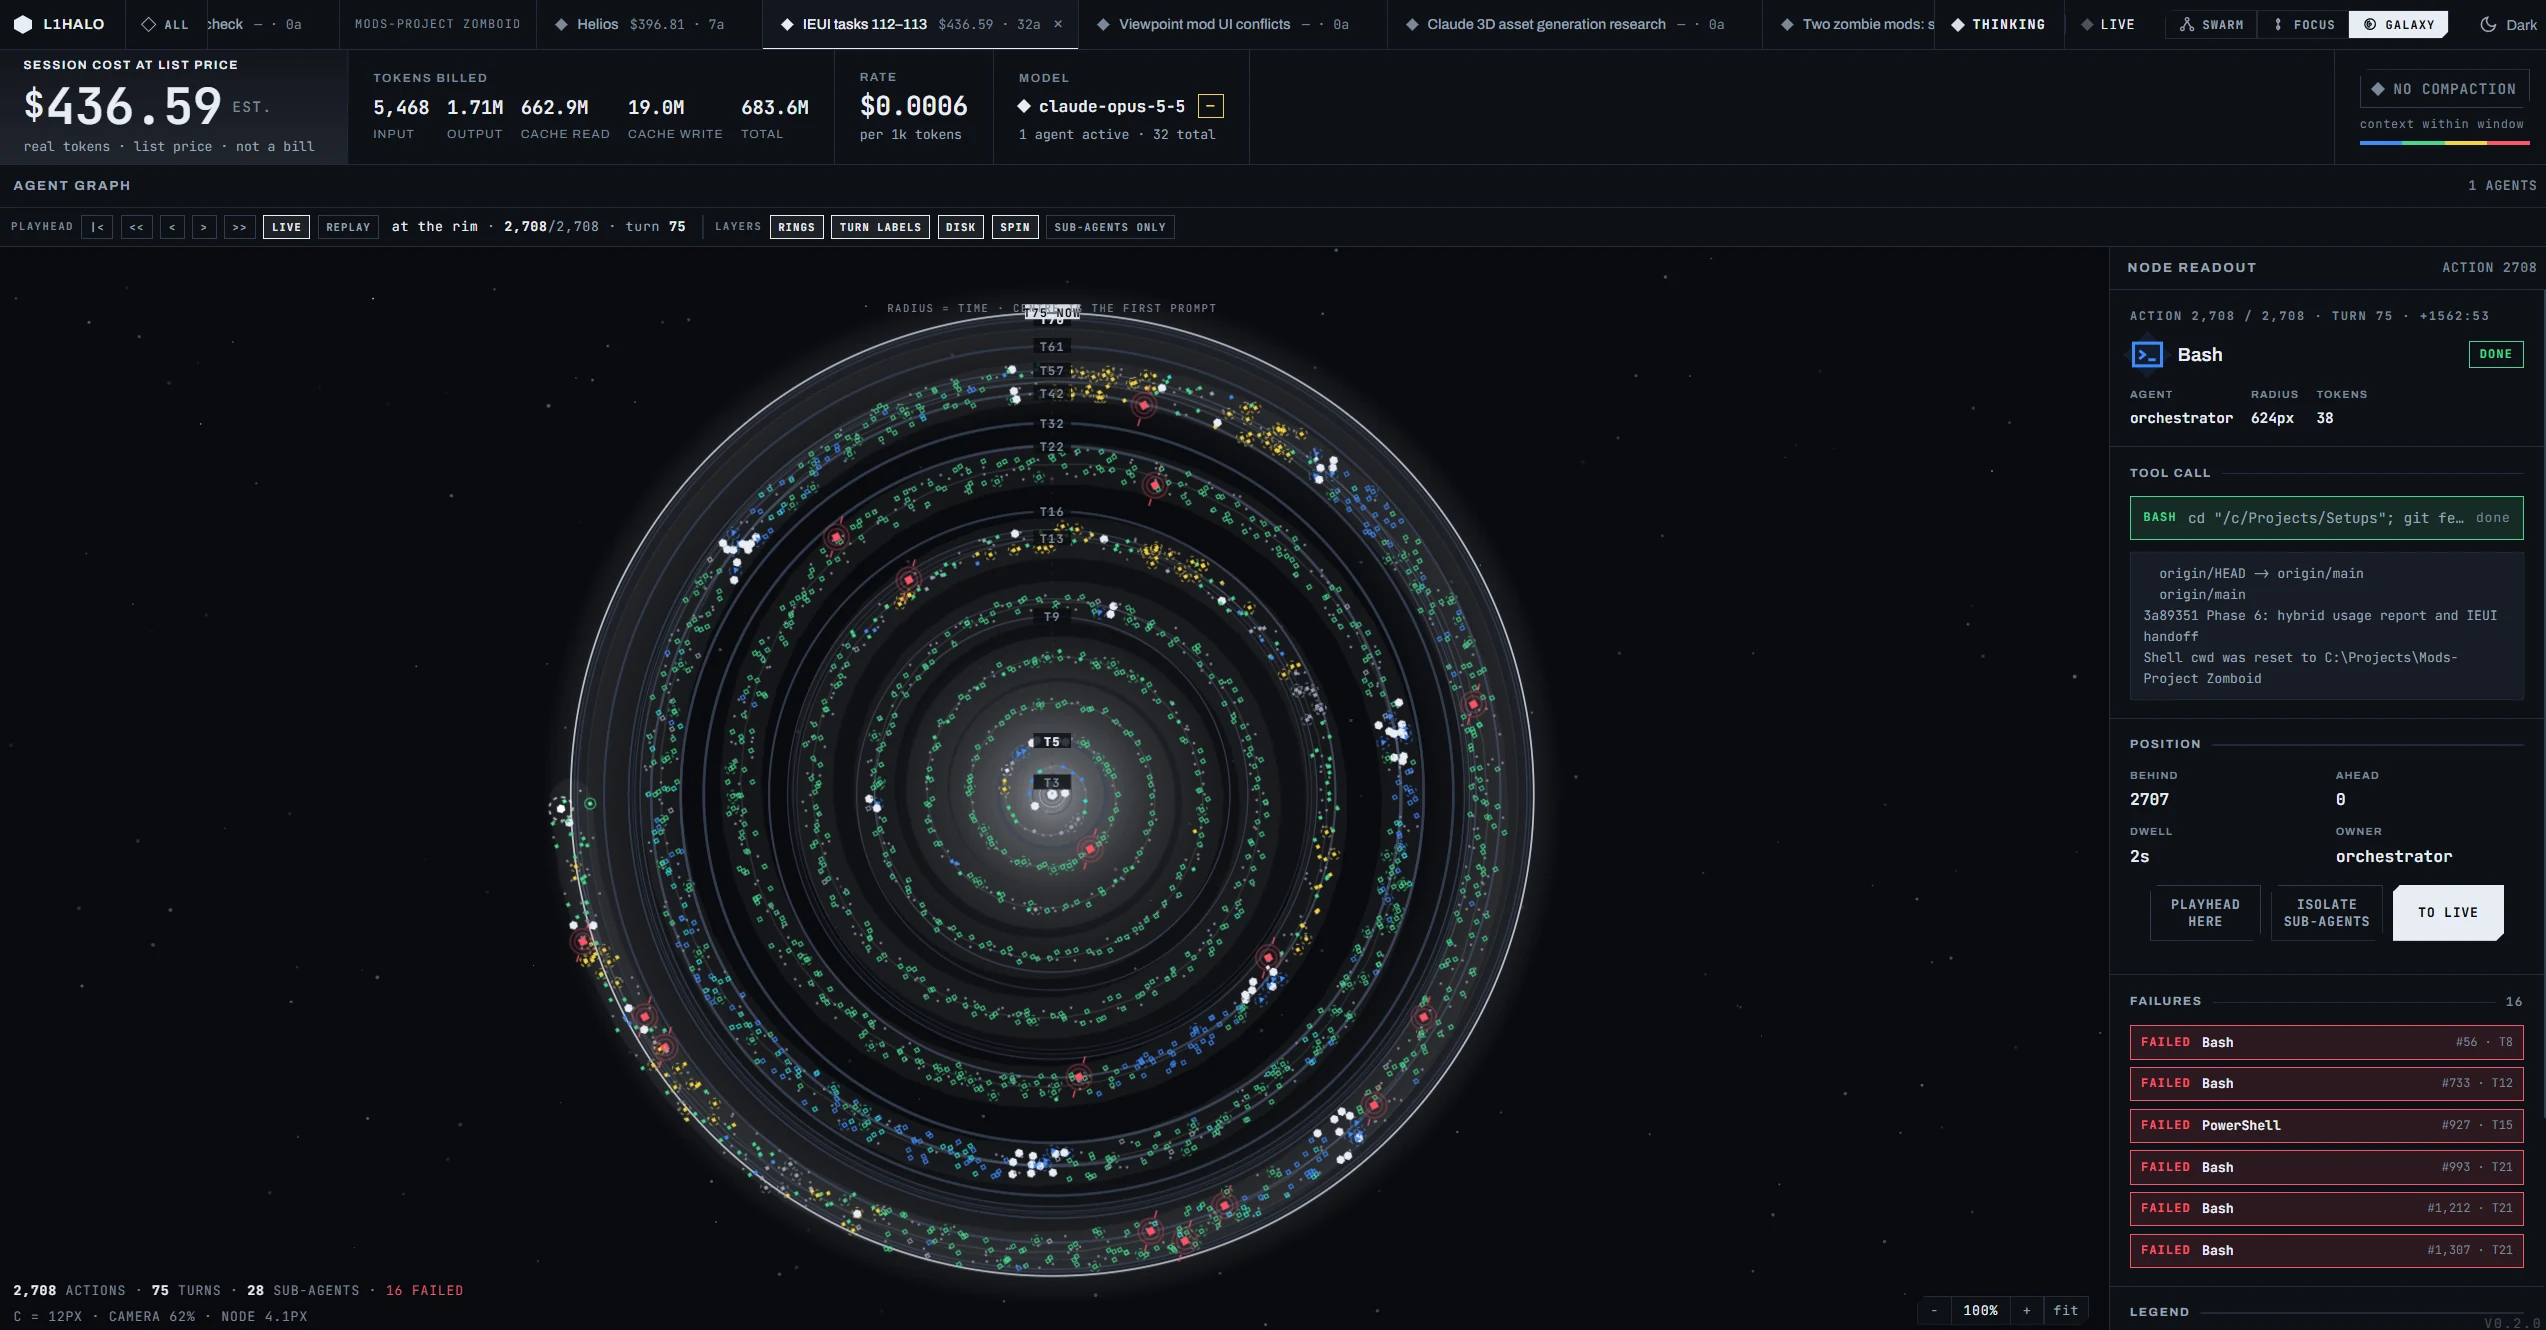The width and height of the screenshot is (2546, 1330).
Task: Click the context window color bar
Action: [x=2444, y=143]
